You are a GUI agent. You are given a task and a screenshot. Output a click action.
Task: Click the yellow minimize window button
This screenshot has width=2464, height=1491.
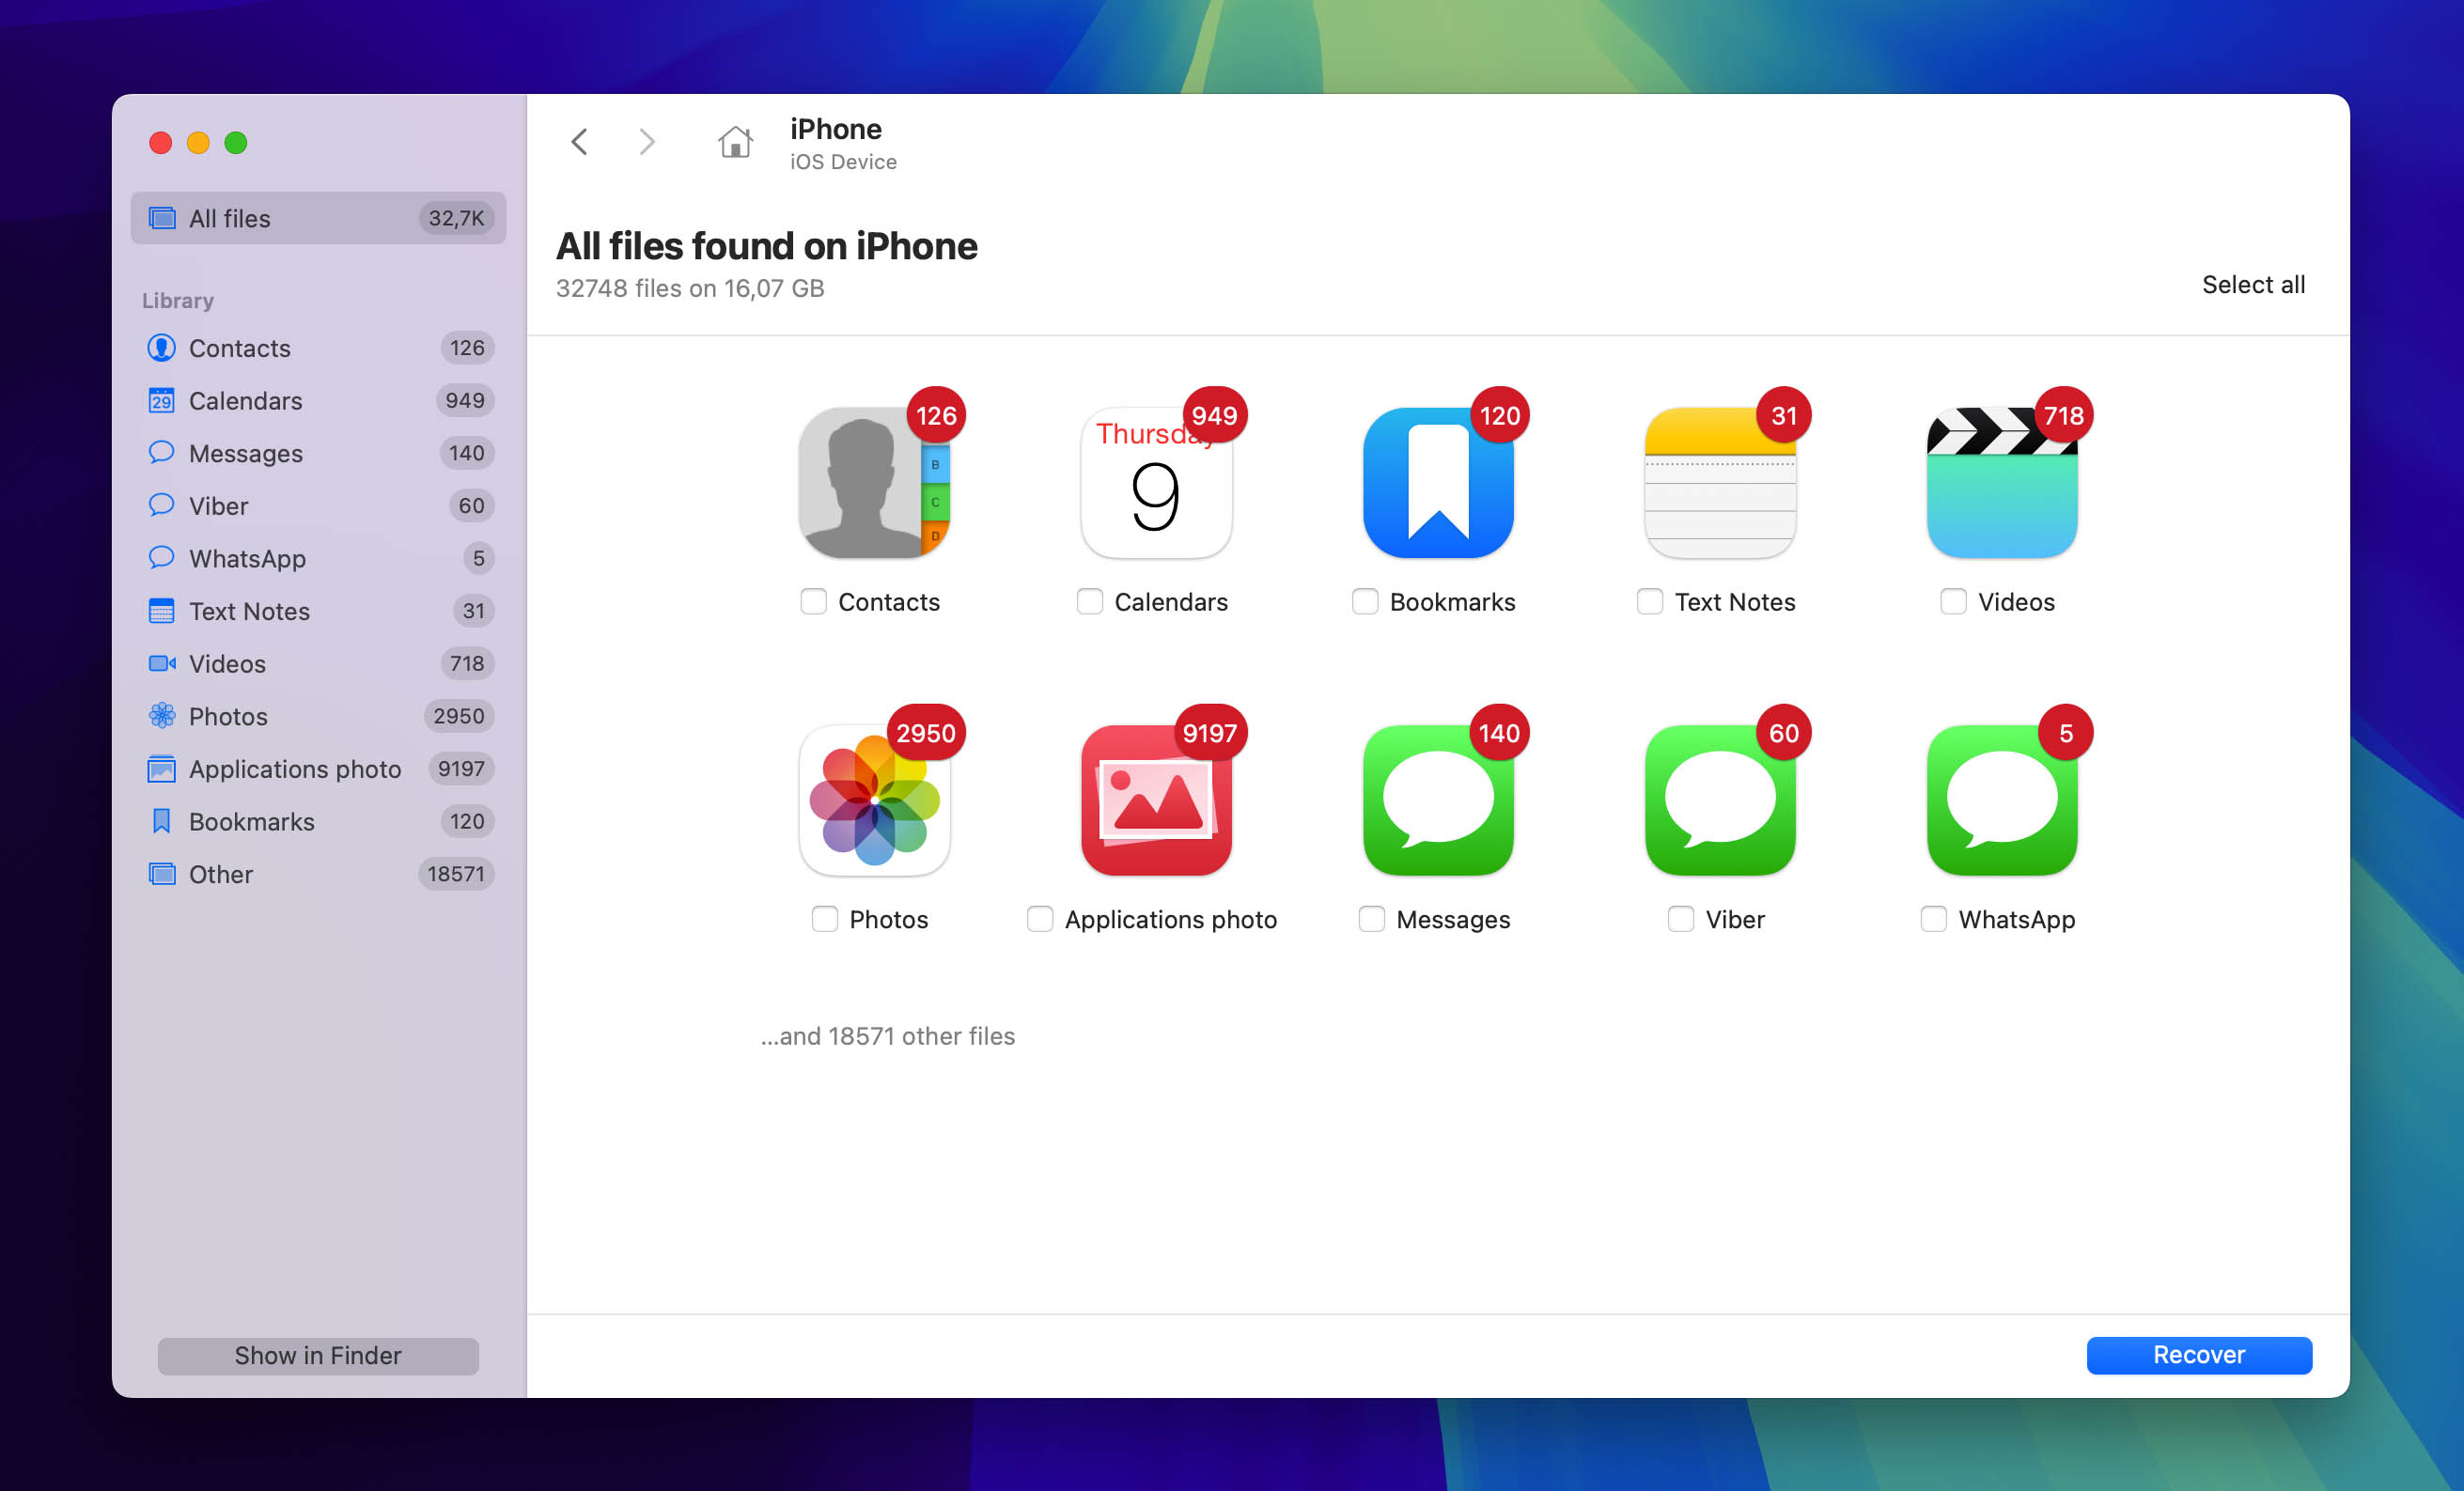pos(198,143)
